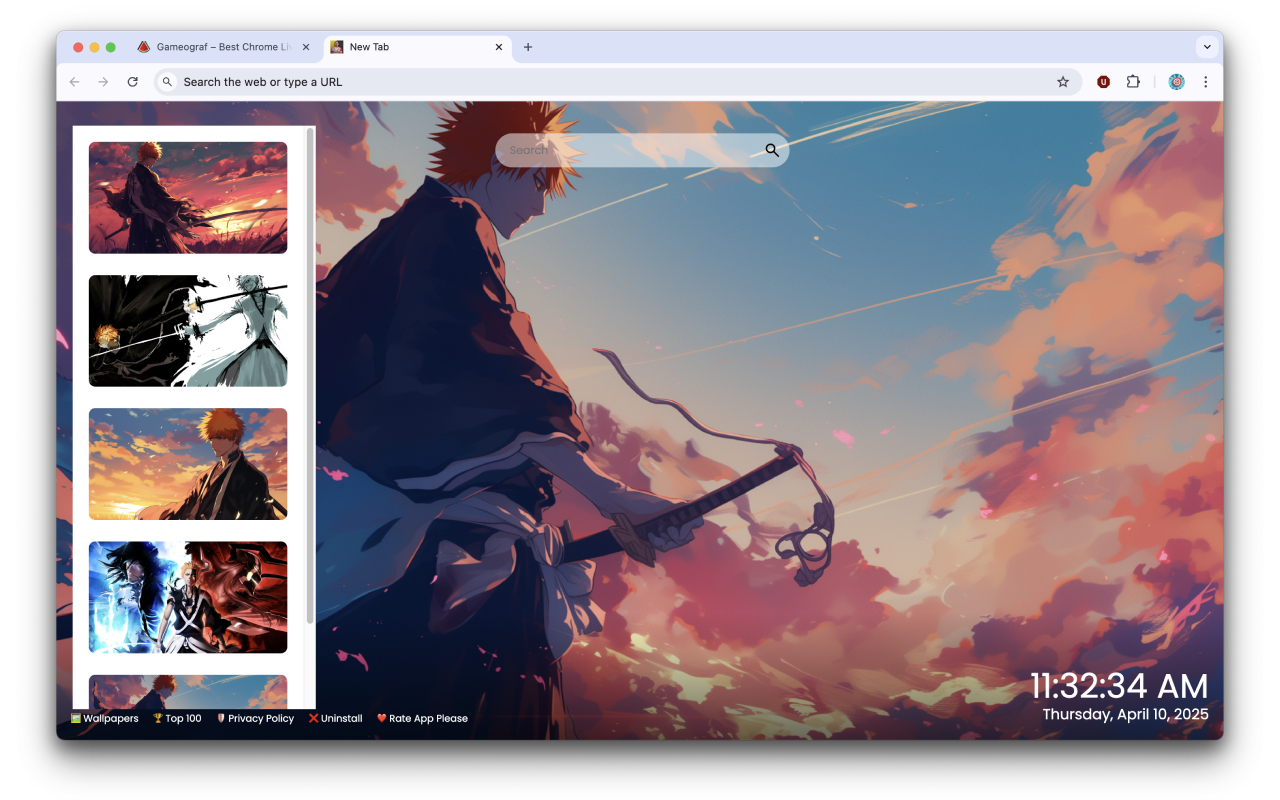Click the magnifier icon in the Search bar
The image size is (1280, 800).
coord(771,149)
